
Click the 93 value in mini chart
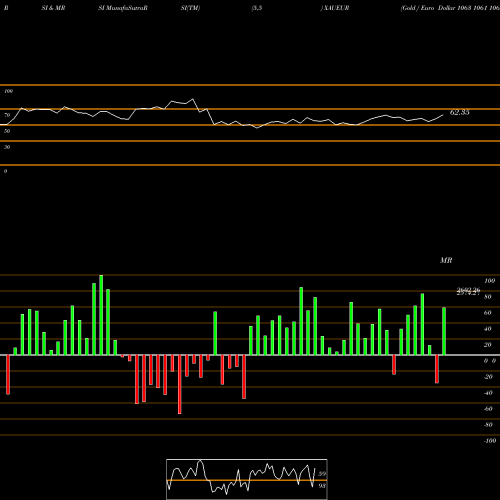click(322, 486)
